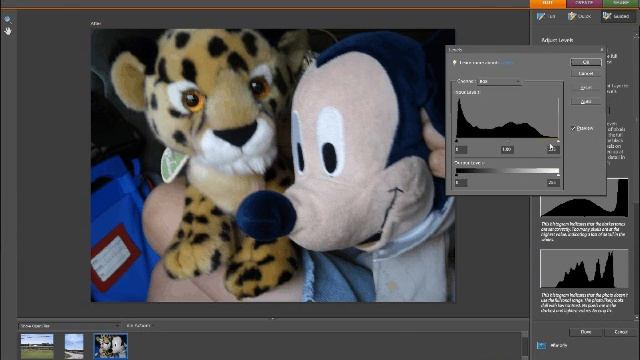Focus the shadow input value field

[x=461, y=149]
